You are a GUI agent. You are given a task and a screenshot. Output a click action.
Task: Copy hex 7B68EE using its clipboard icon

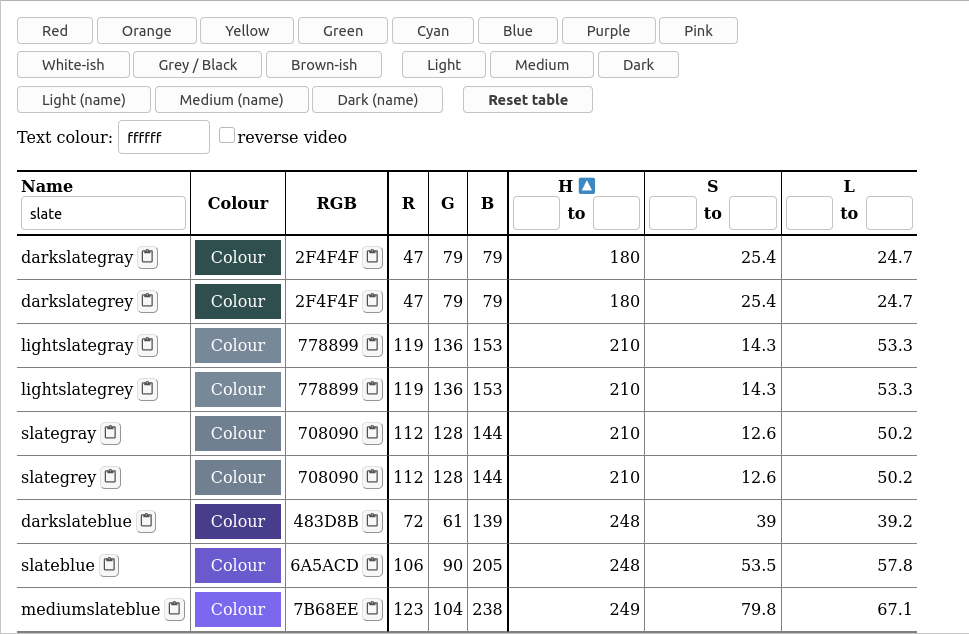click(372, 609)
